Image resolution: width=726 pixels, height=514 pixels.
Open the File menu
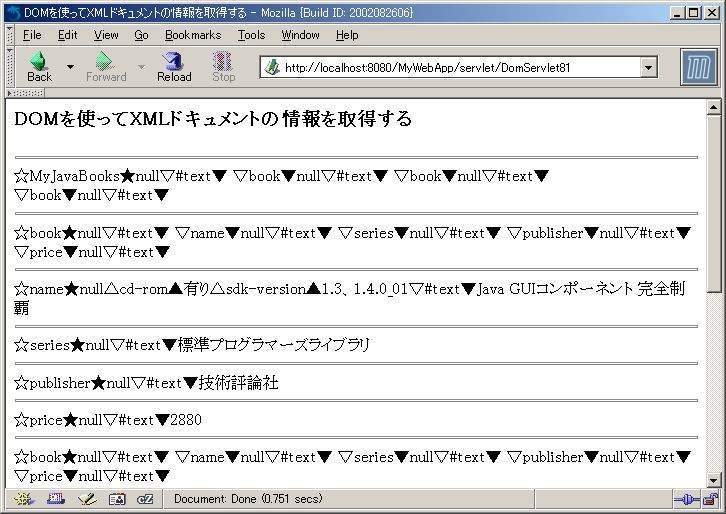32,35
